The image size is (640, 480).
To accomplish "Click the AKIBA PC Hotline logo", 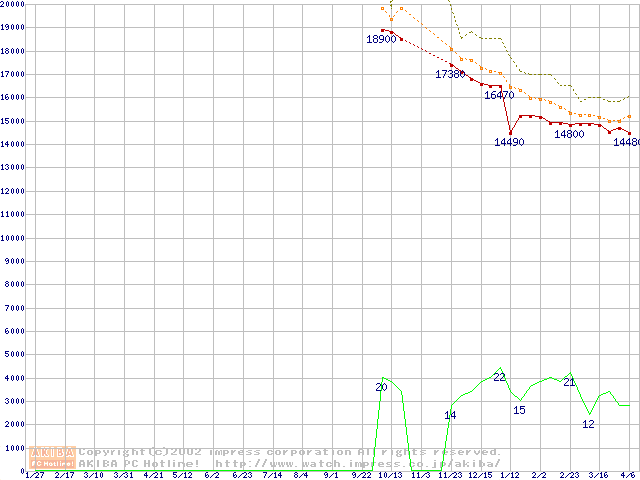I will 53,457.
